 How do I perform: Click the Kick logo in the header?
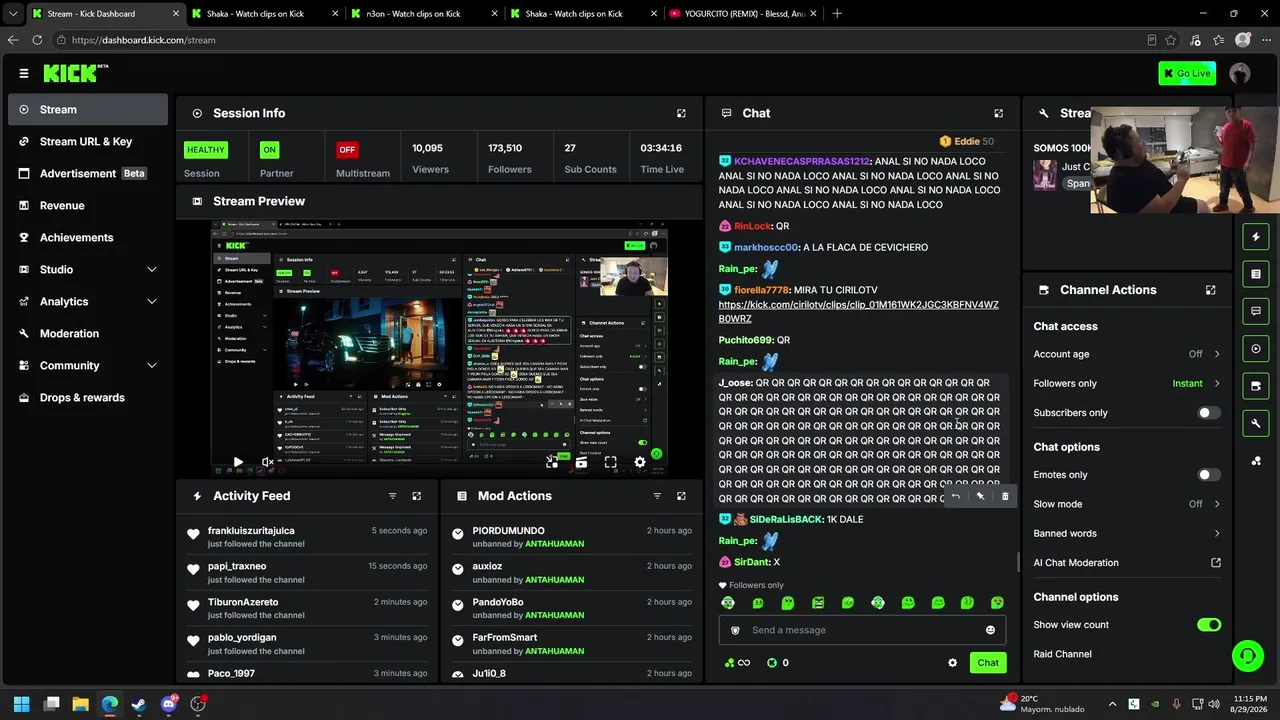coord(75,73)
